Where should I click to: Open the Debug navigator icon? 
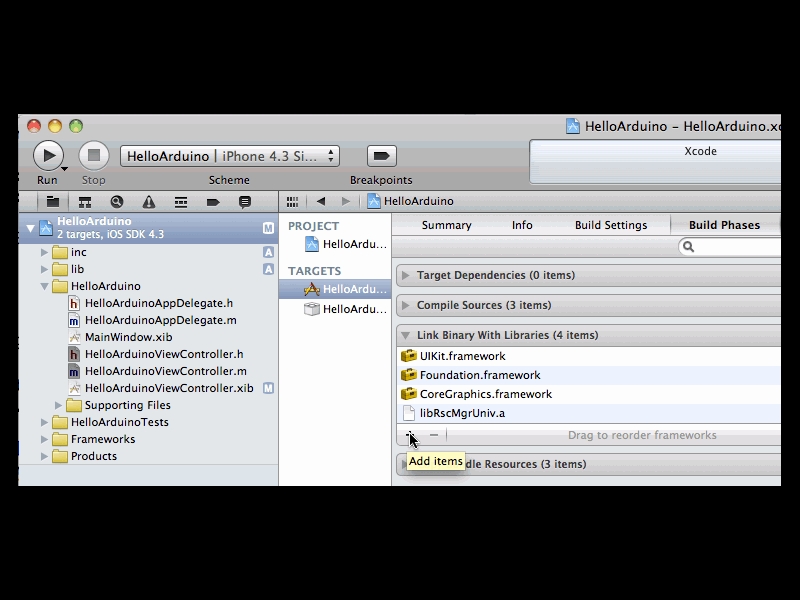pos(181,202)
